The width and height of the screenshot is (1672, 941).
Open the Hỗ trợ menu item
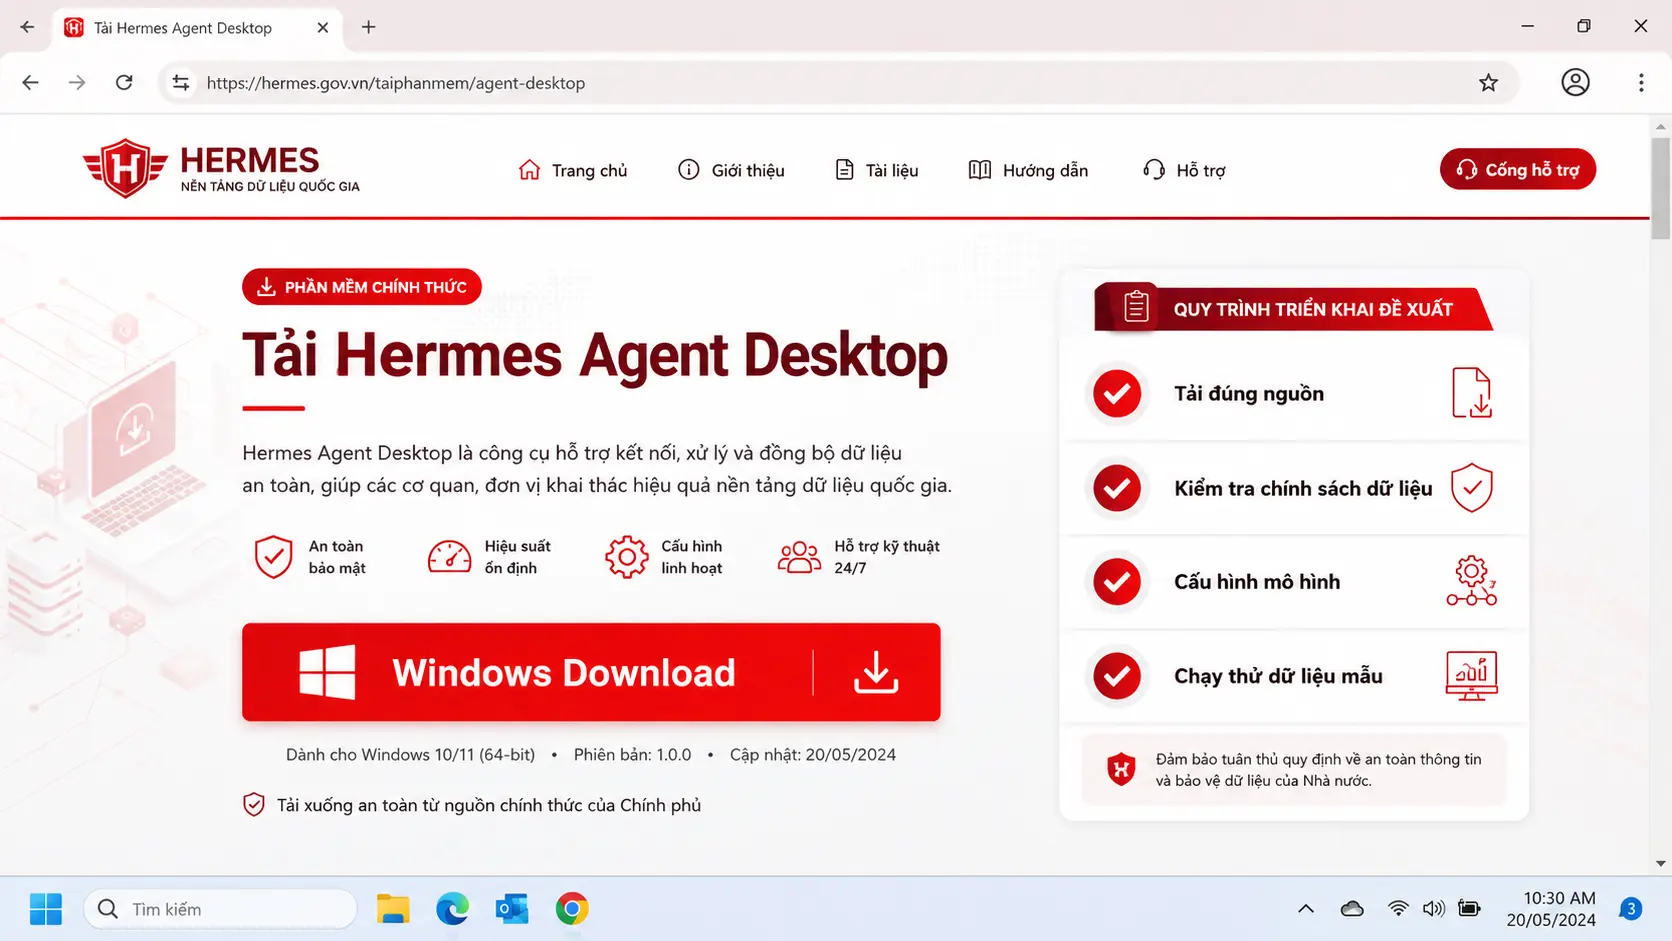click(1184, 170)
